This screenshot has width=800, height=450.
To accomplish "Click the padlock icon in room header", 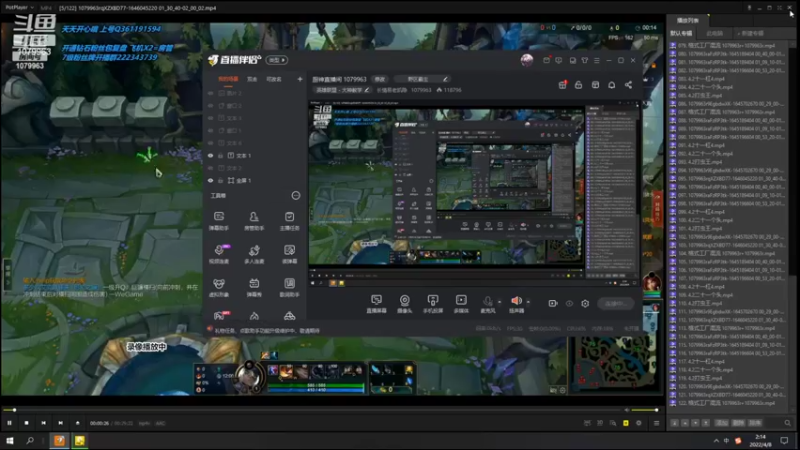I will [579, 85].
